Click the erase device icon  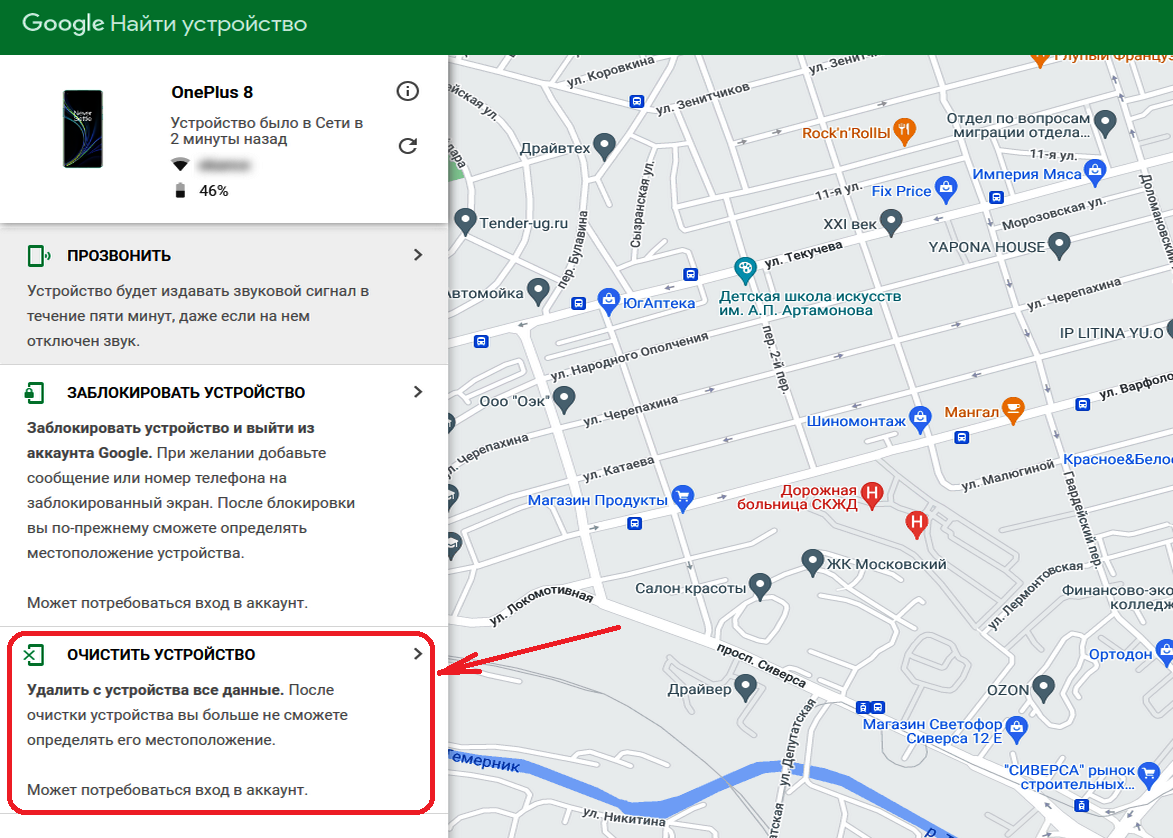34,655
